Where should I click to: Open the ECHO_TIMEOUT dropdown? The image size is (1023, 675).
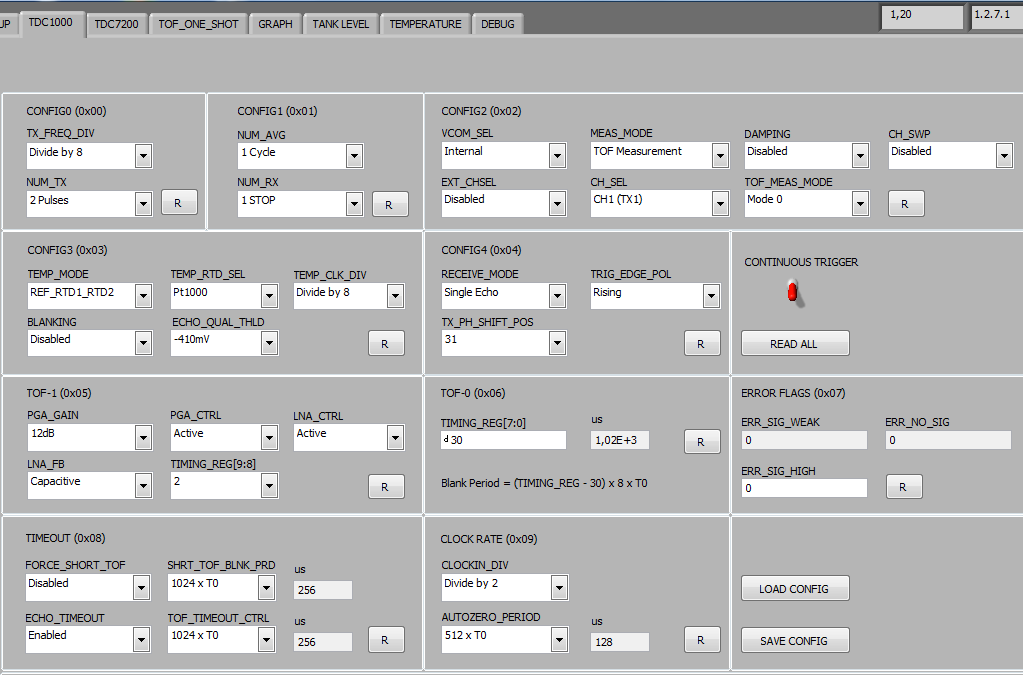[88, 640]
